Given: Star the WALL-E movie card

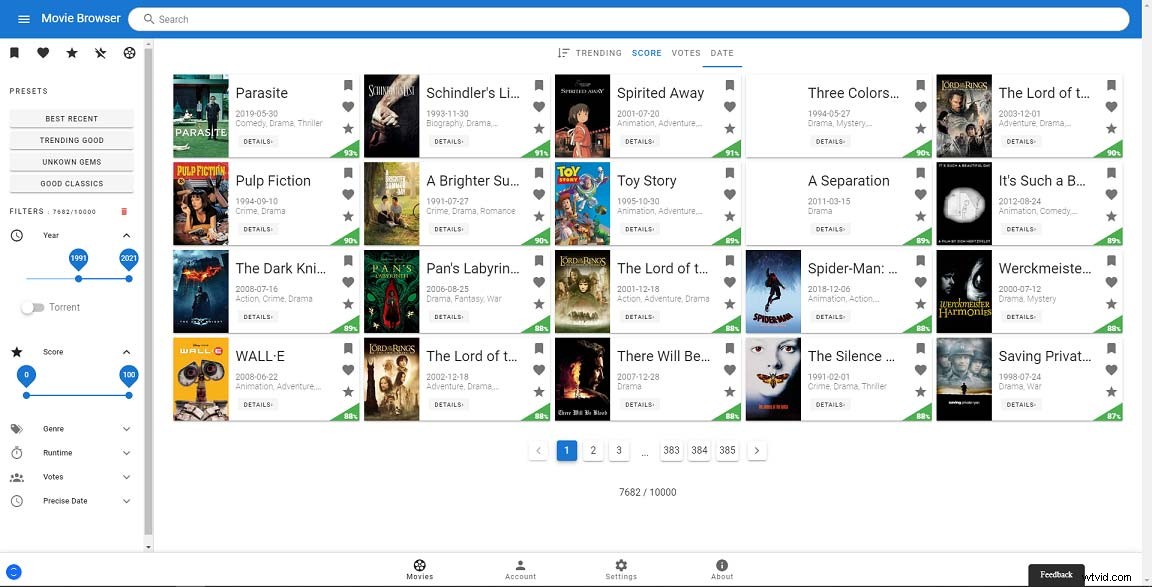Looking at the screenshot, I should [348, 392].
